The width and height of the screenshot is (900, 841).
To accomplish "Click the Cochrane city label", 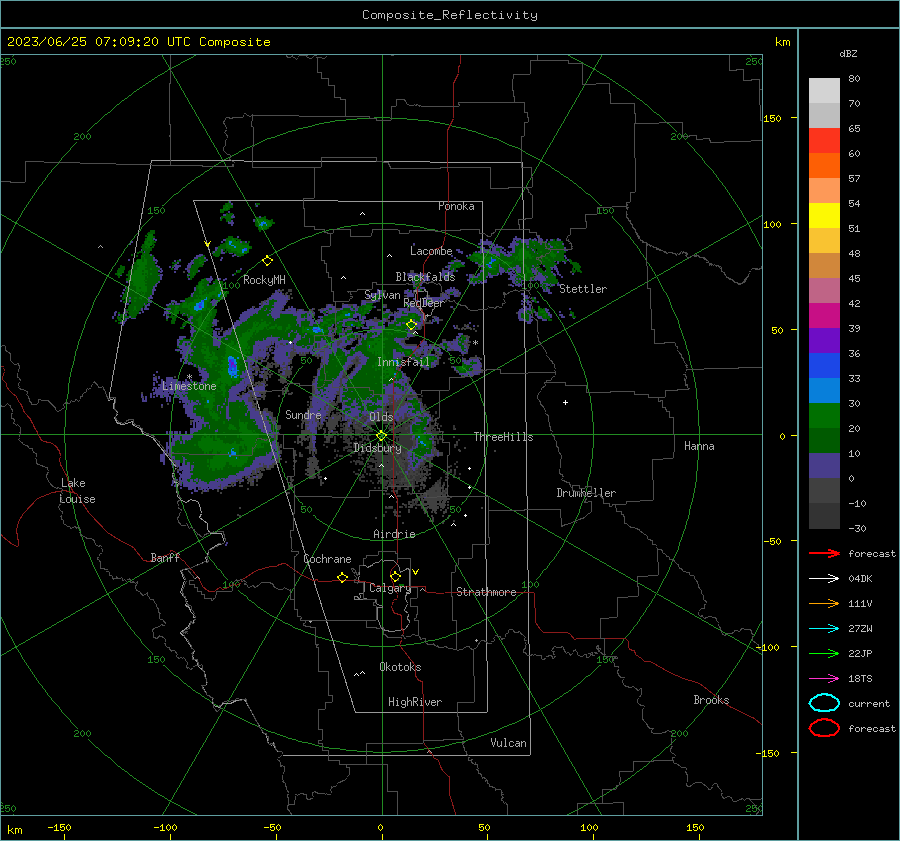I will point(327,559).
